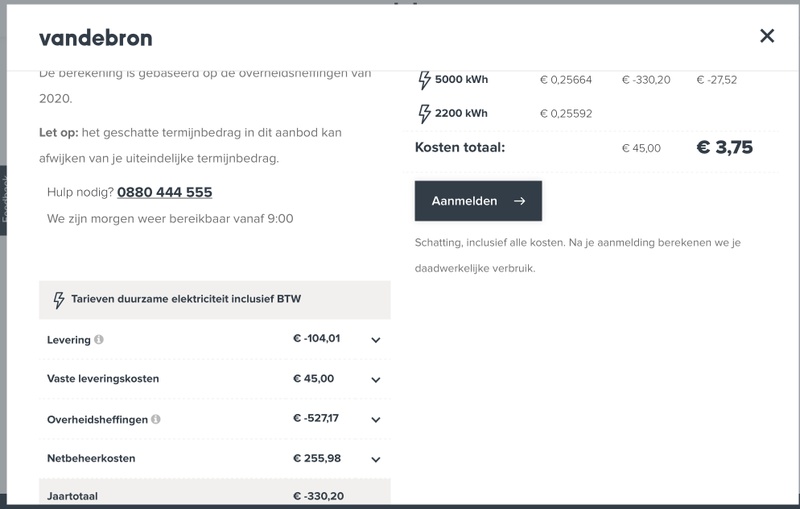Viewport: 800px width, 509px height.
Task: Click the bold monthly total € 3,75
Action: [724, 147]
